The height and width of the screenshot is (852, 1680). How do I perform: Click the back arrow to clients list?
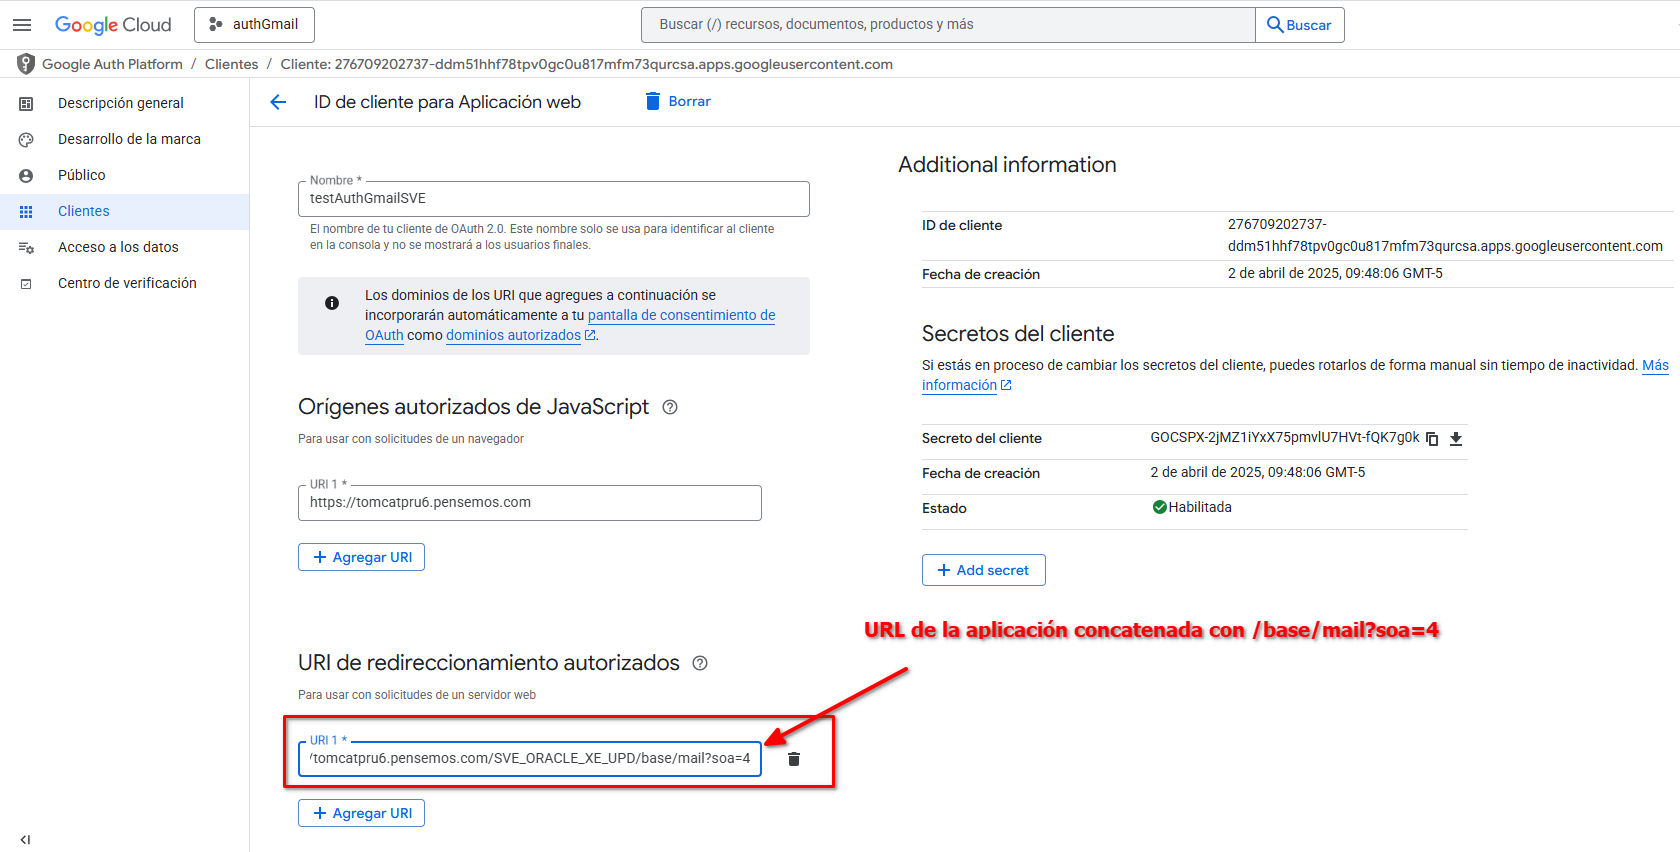click(278, 102)
